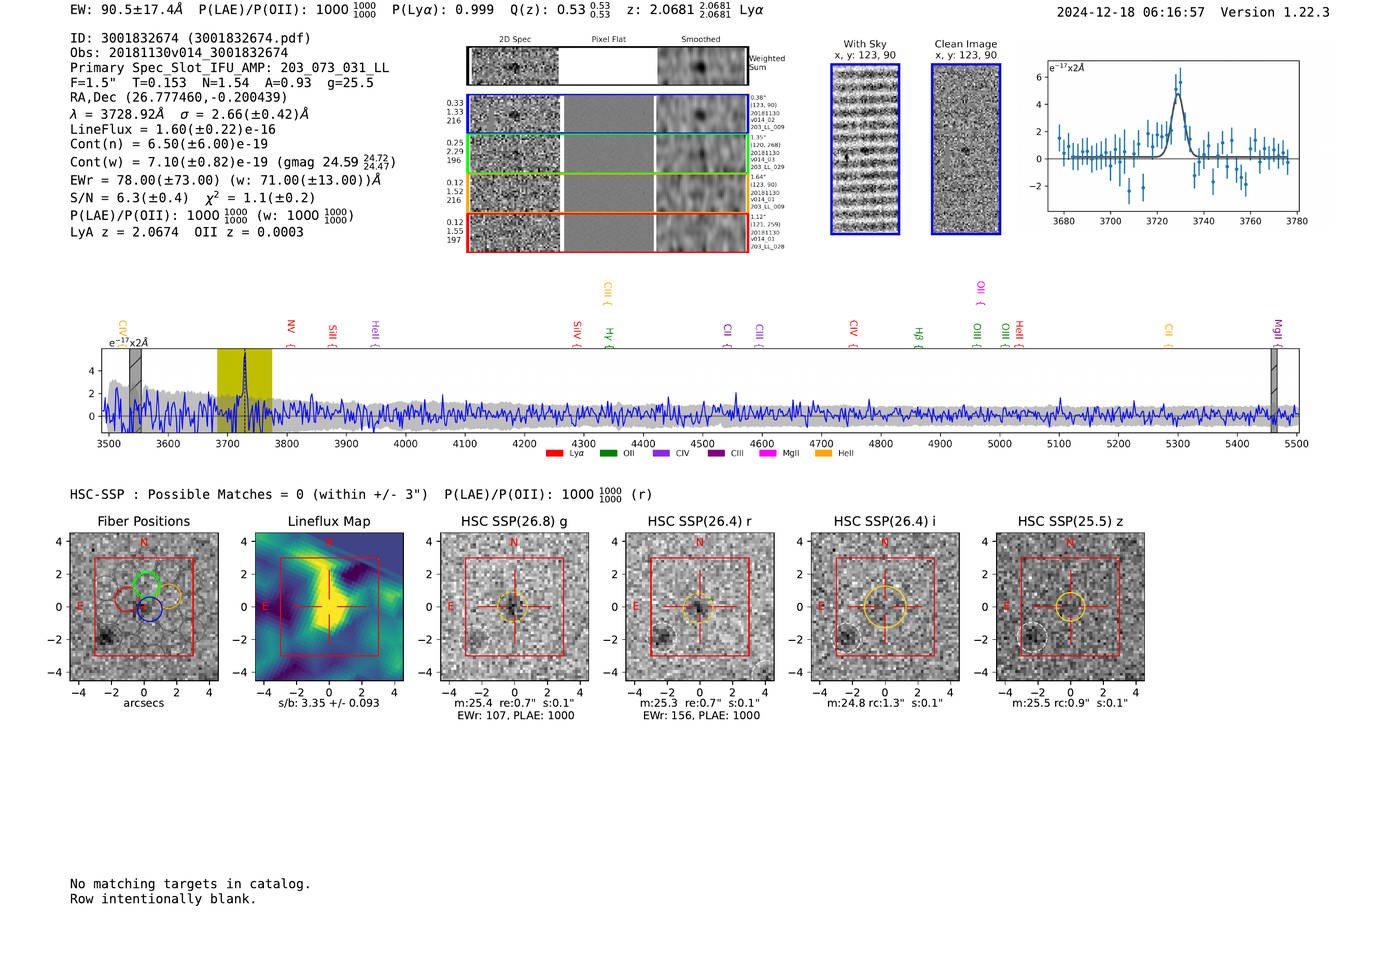Click the 'RA,Dec (26.777460,-0.200439)' line
The width and height of the screenshot is (1400, 953).
click(179, 97)
